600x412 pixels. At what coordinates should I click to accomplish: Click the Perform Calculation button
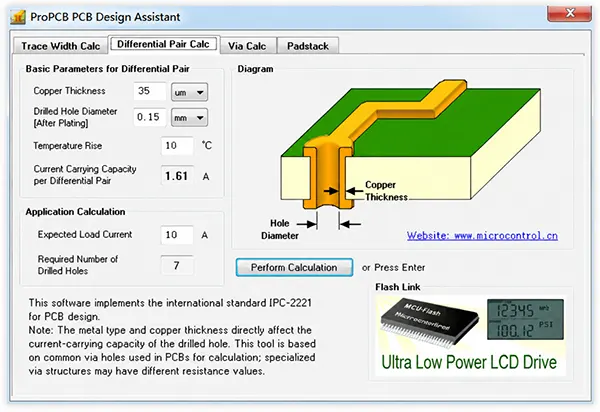(294, 267)
